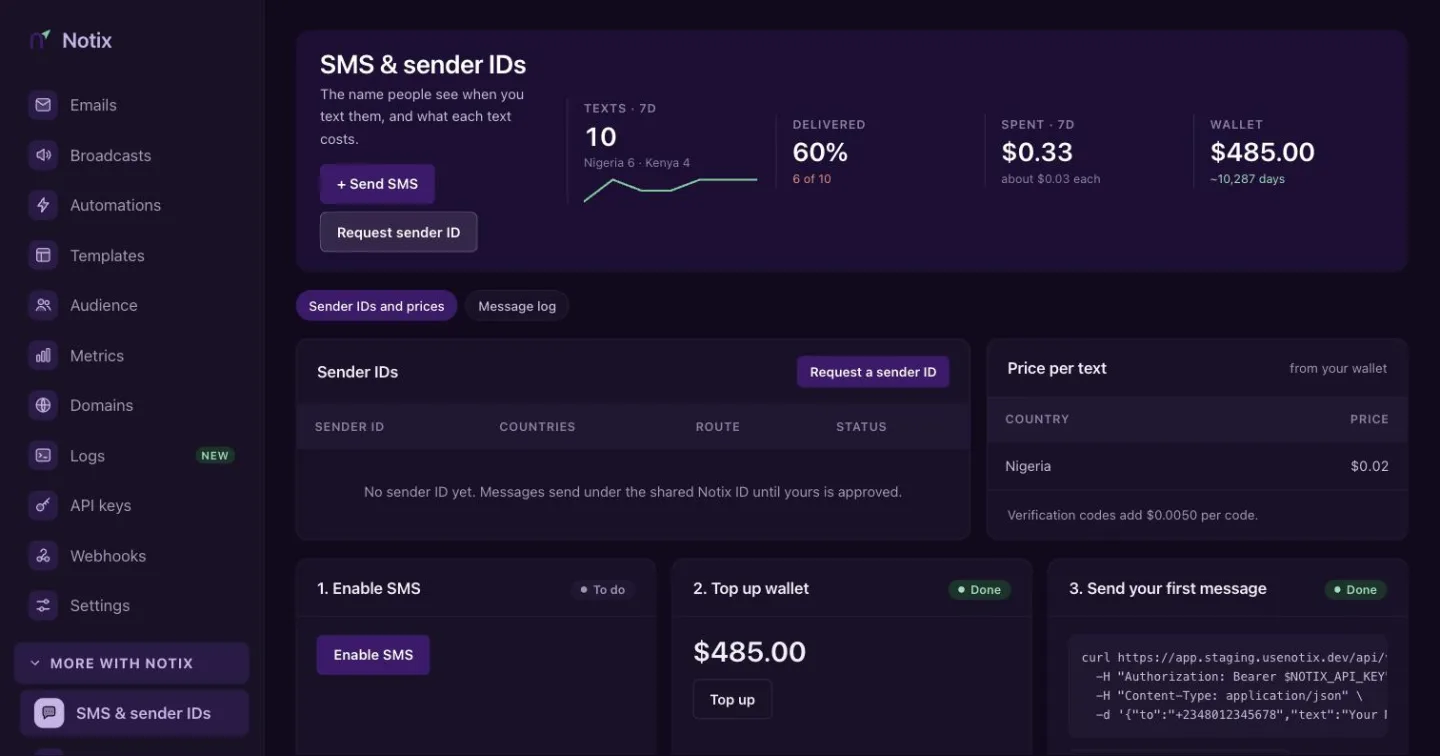
Task: Open the Broadcasts menu item
Action: click(132, 155)
